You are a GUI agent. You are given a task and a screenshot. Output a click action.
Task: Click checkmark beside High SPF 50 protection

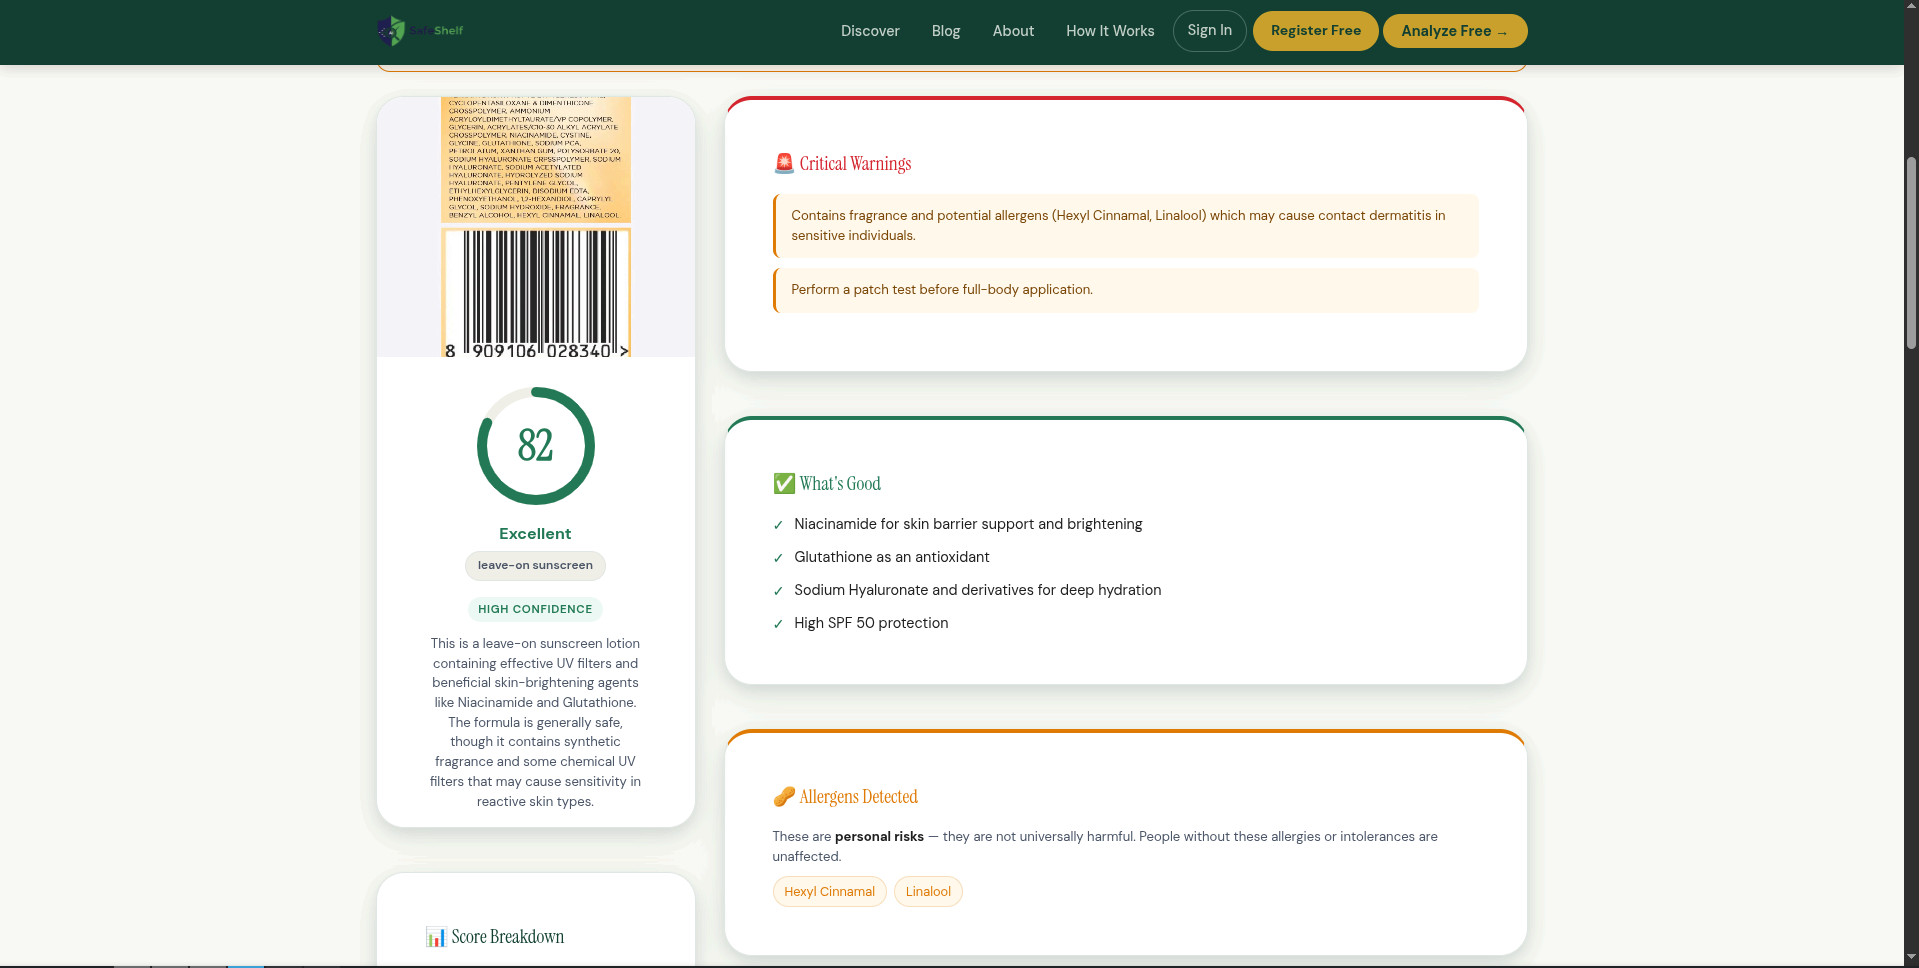click(778, 624)
